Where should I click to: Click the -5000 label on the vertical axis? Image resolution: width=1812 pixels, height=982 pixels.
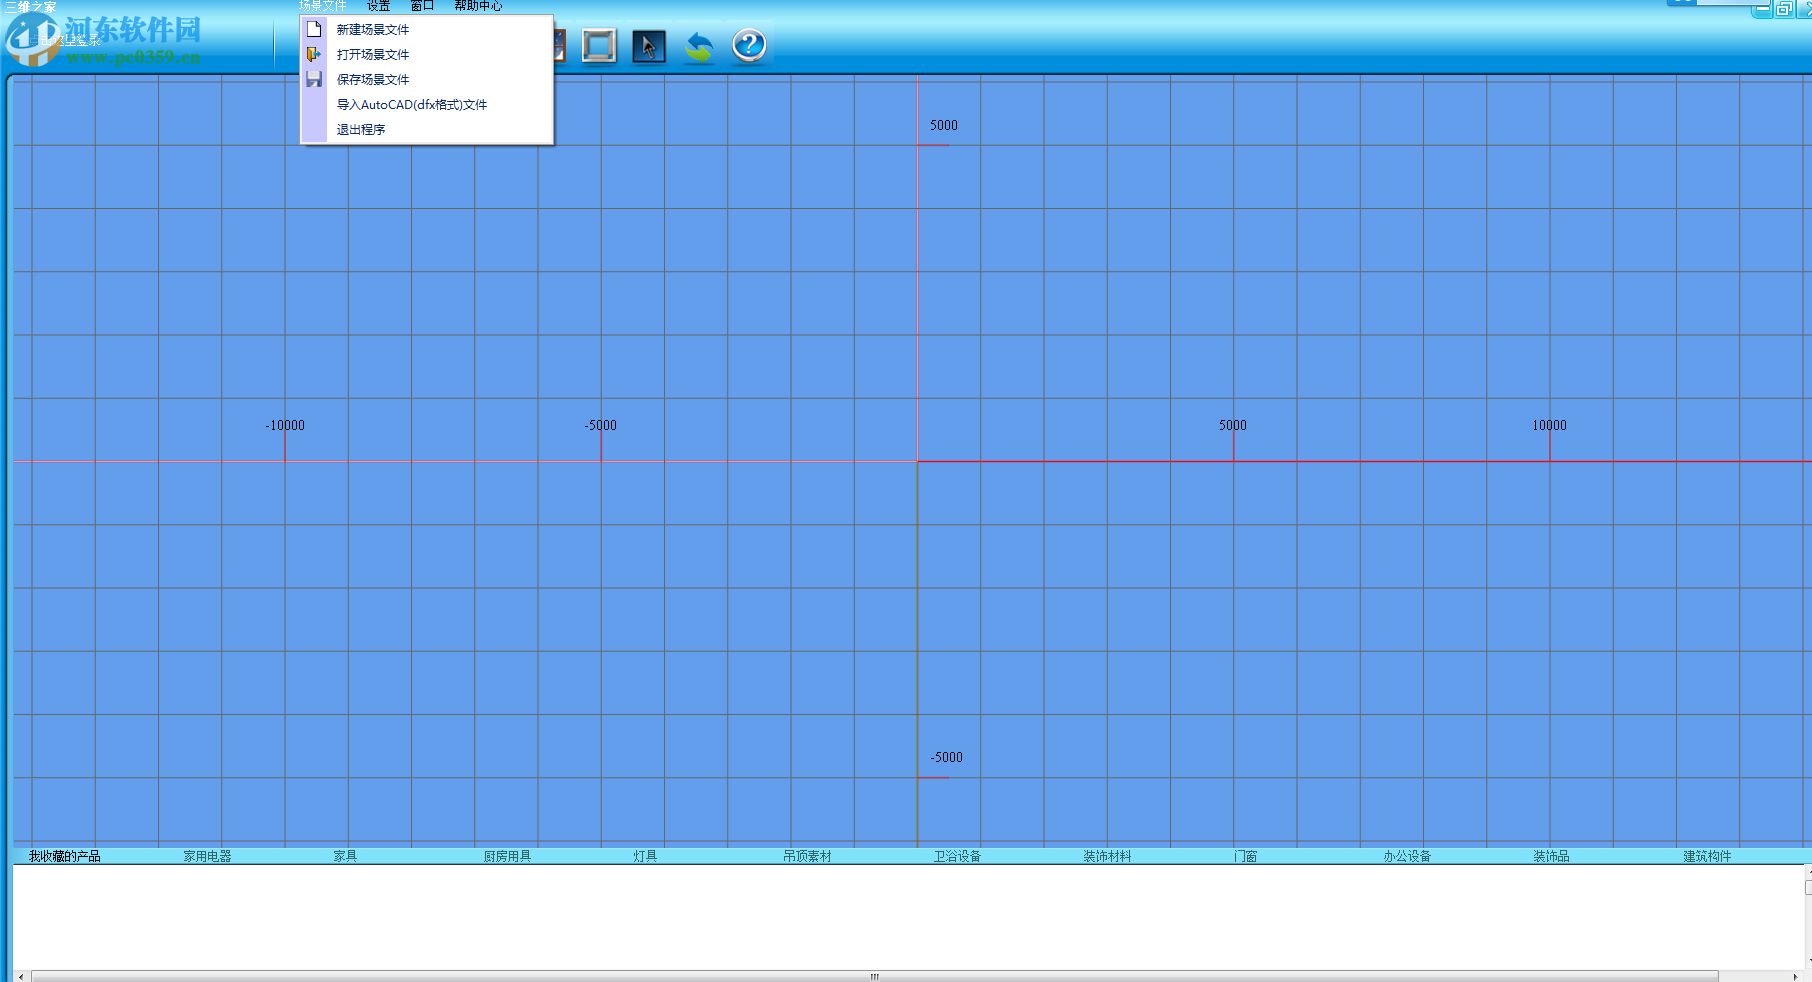[946, 757]
